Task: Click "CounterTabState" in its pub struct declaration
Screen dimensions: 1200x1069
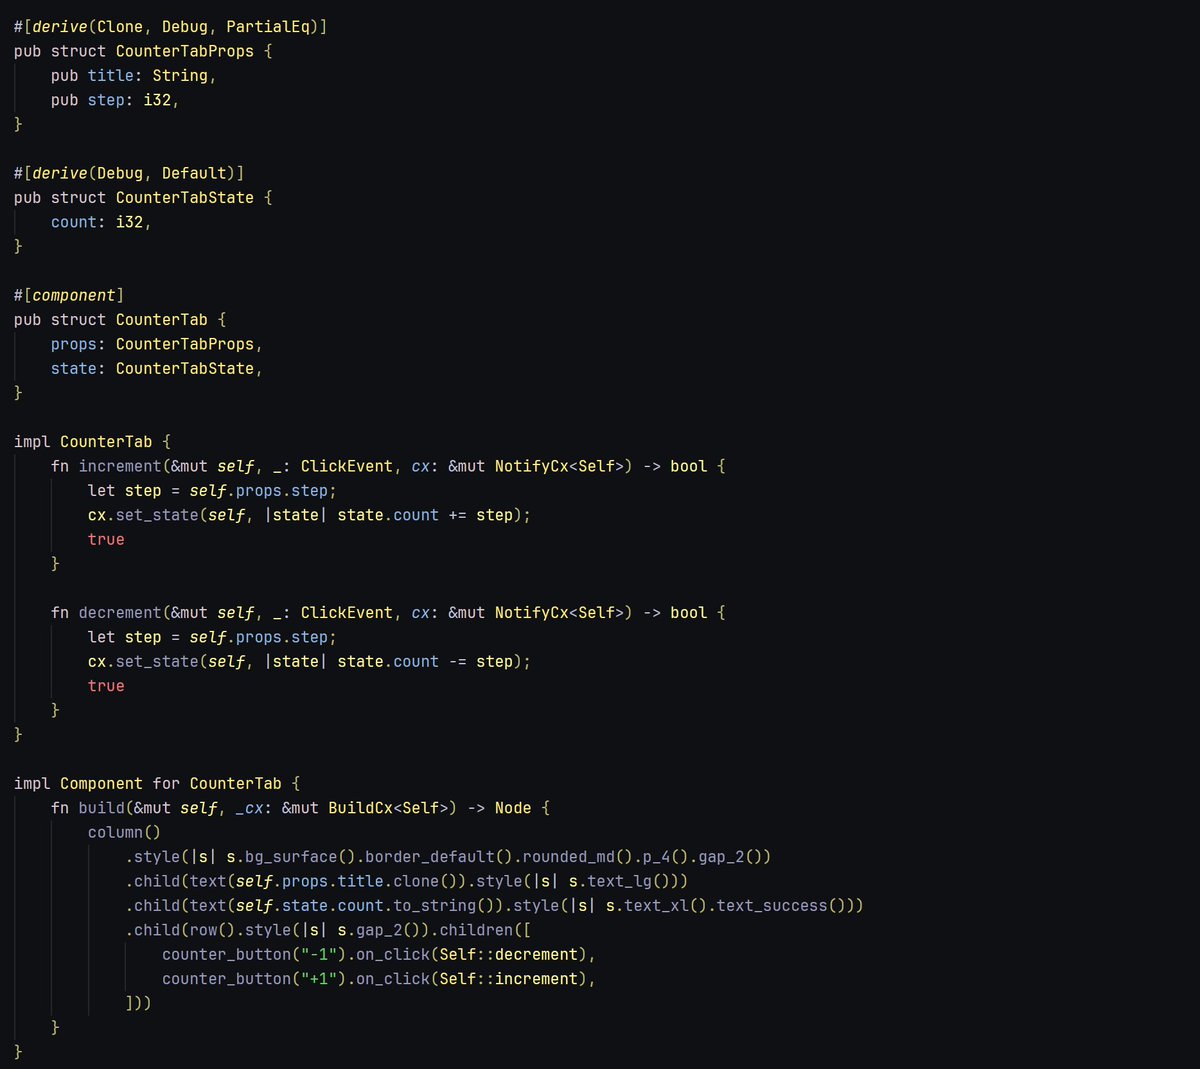Action: coord(185,198)
